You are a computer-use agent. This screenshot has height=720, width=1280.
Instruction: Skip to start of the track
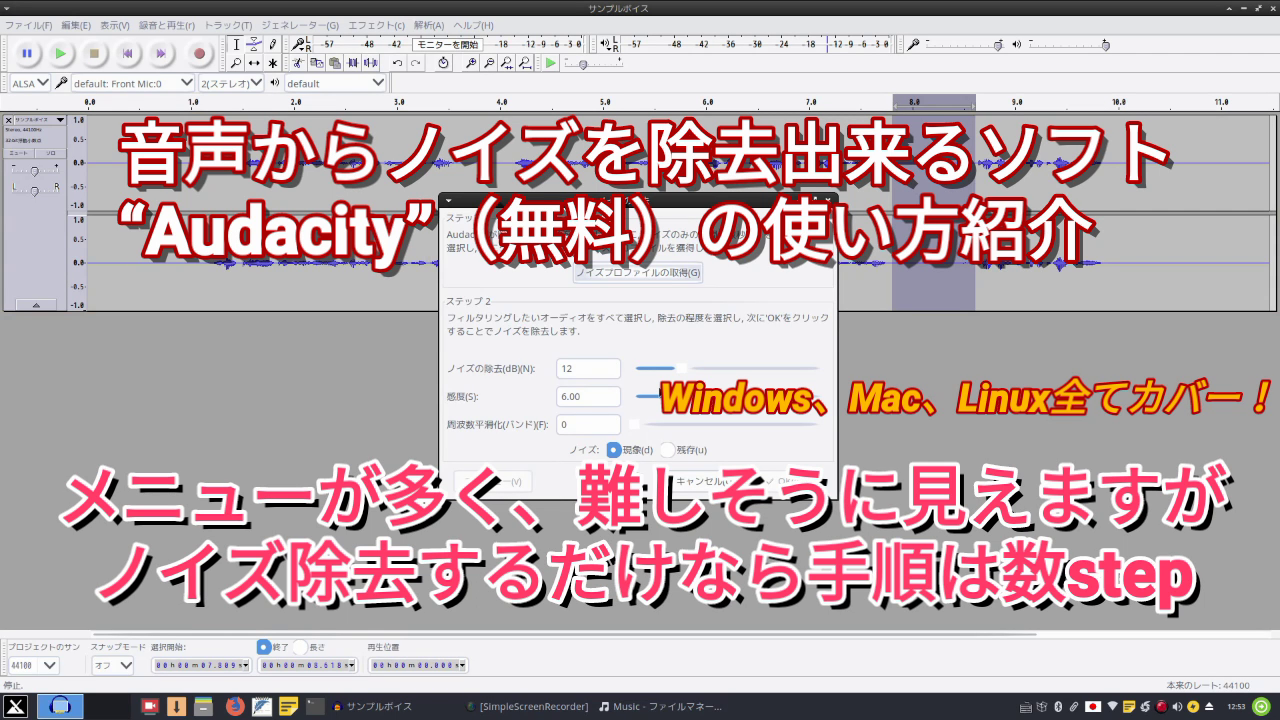[x=127, y=53]
